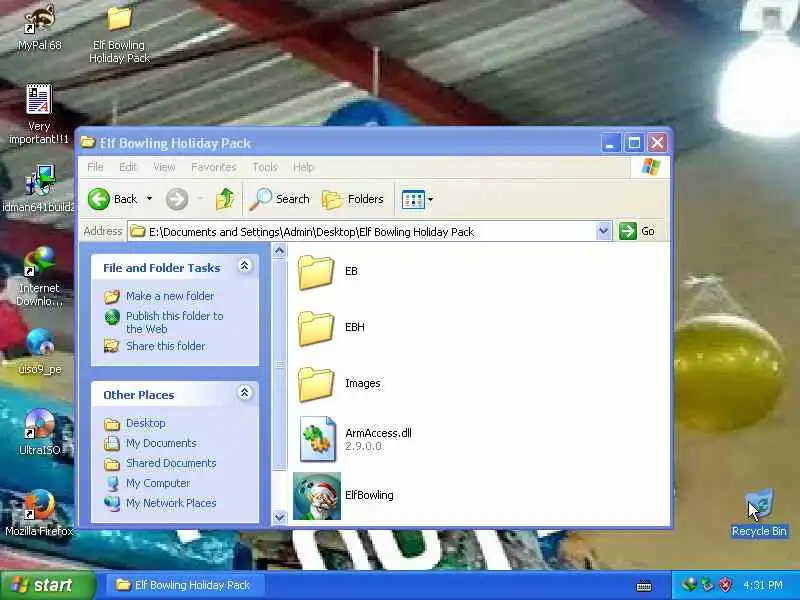Image resolution: width=800 pixels, height=600 pixels.
Task: Open the Elf Bowling Holiday Pack desktop folder
Action: coord(119,33)
